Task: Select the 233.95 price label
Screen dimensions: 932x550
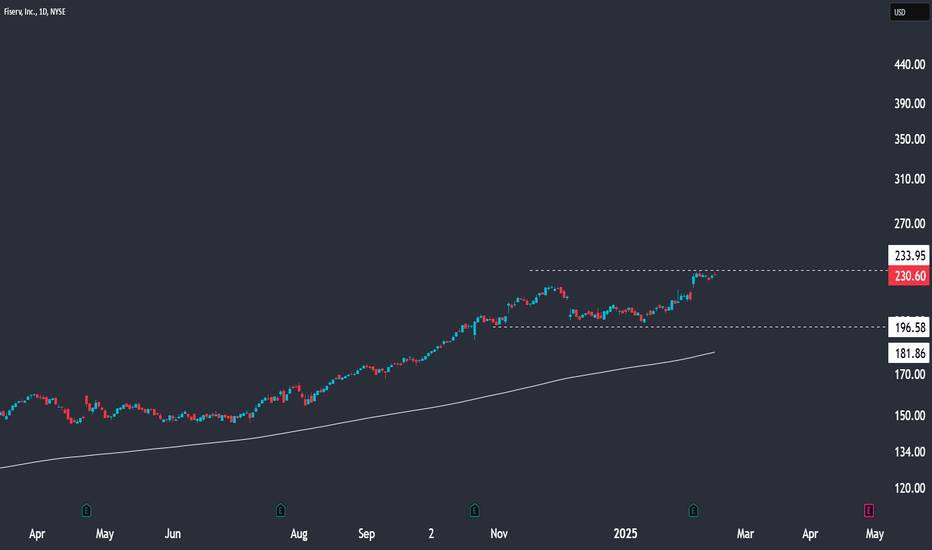Action: coord(909,256)
